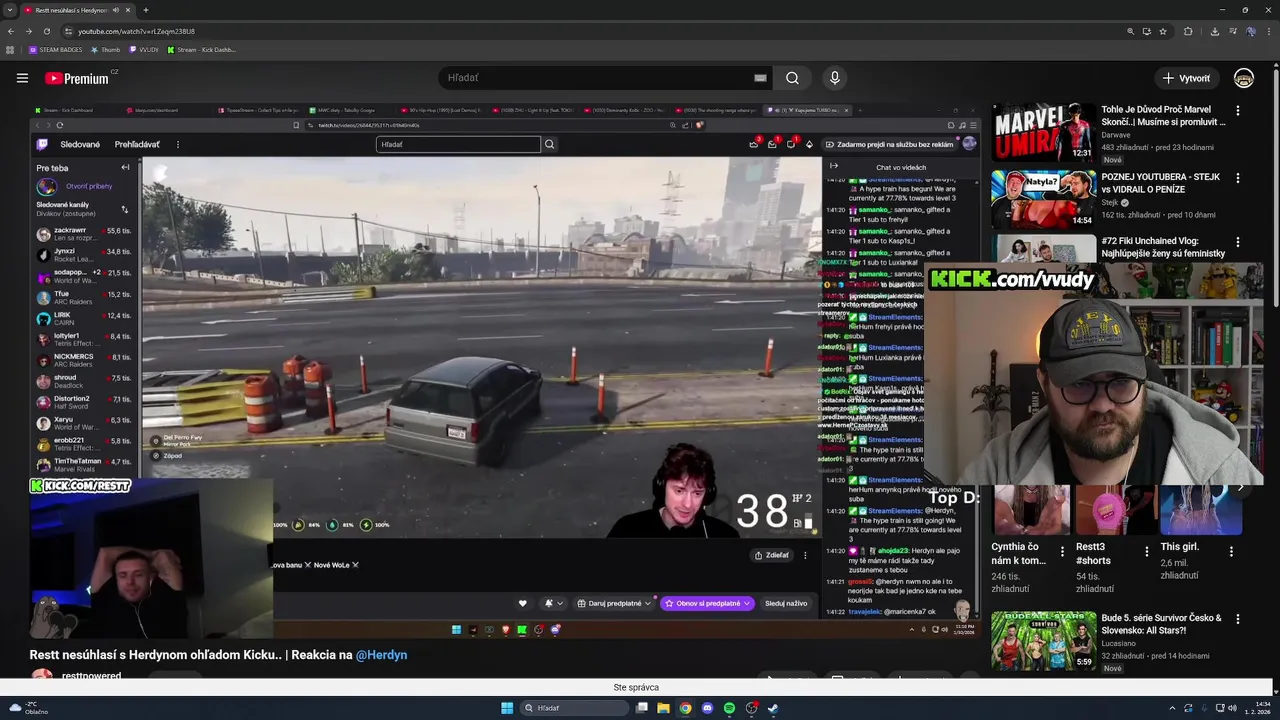Image resolution: width=1280 pixels, height=720 pixels.
Task: Open options for POZNEJ YOUTUBERA video
Action: coord(1238,178)
